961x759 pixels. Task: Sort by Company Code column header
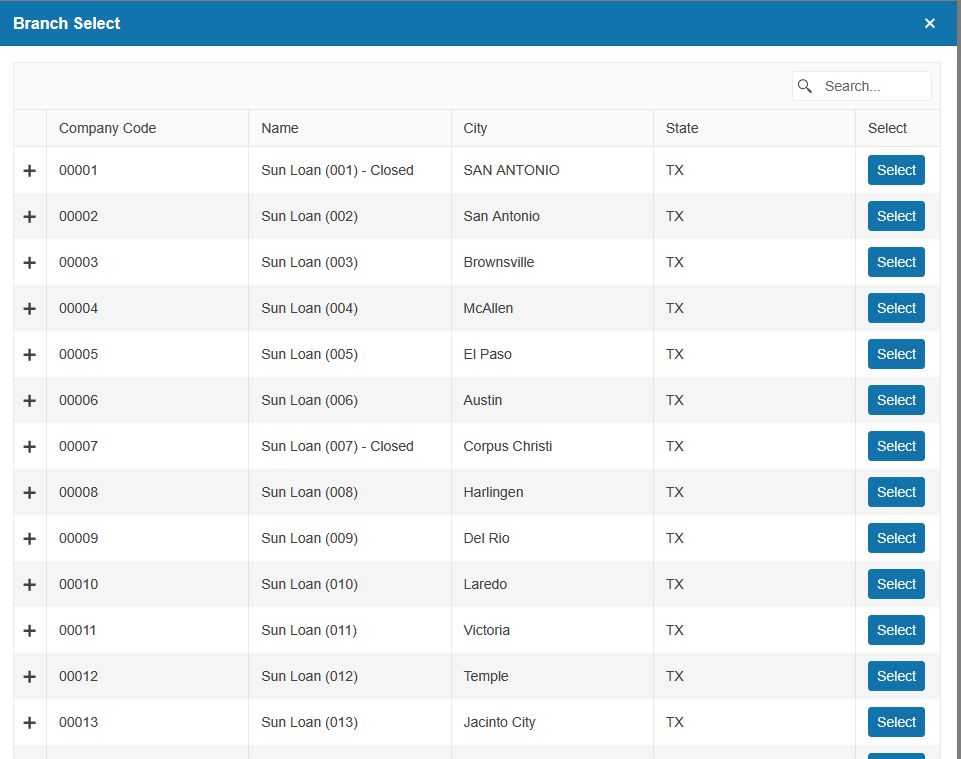tap(148, 128)
